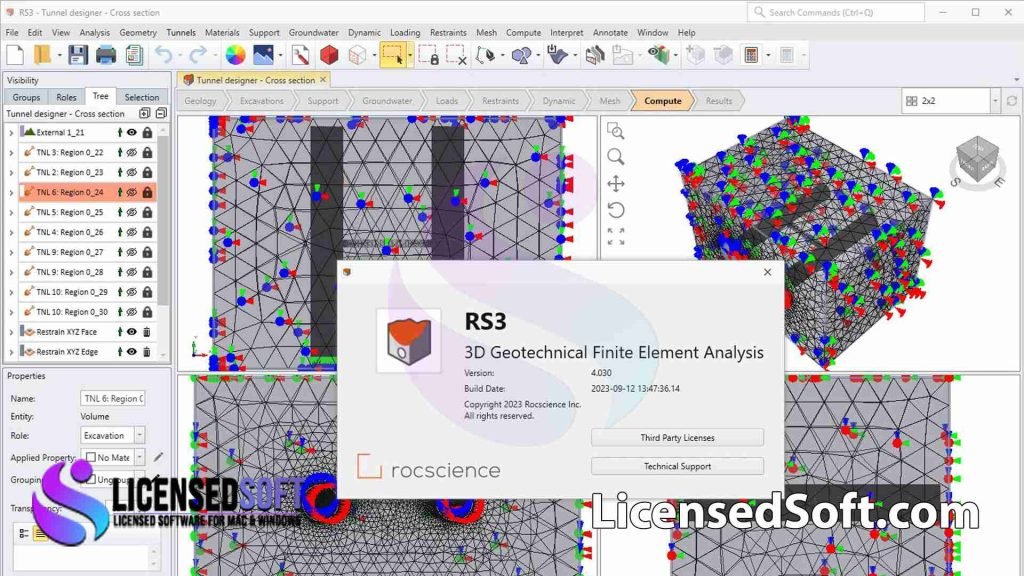Click the 3D orientation view cube
The image size is (1024, 576).
976,161
